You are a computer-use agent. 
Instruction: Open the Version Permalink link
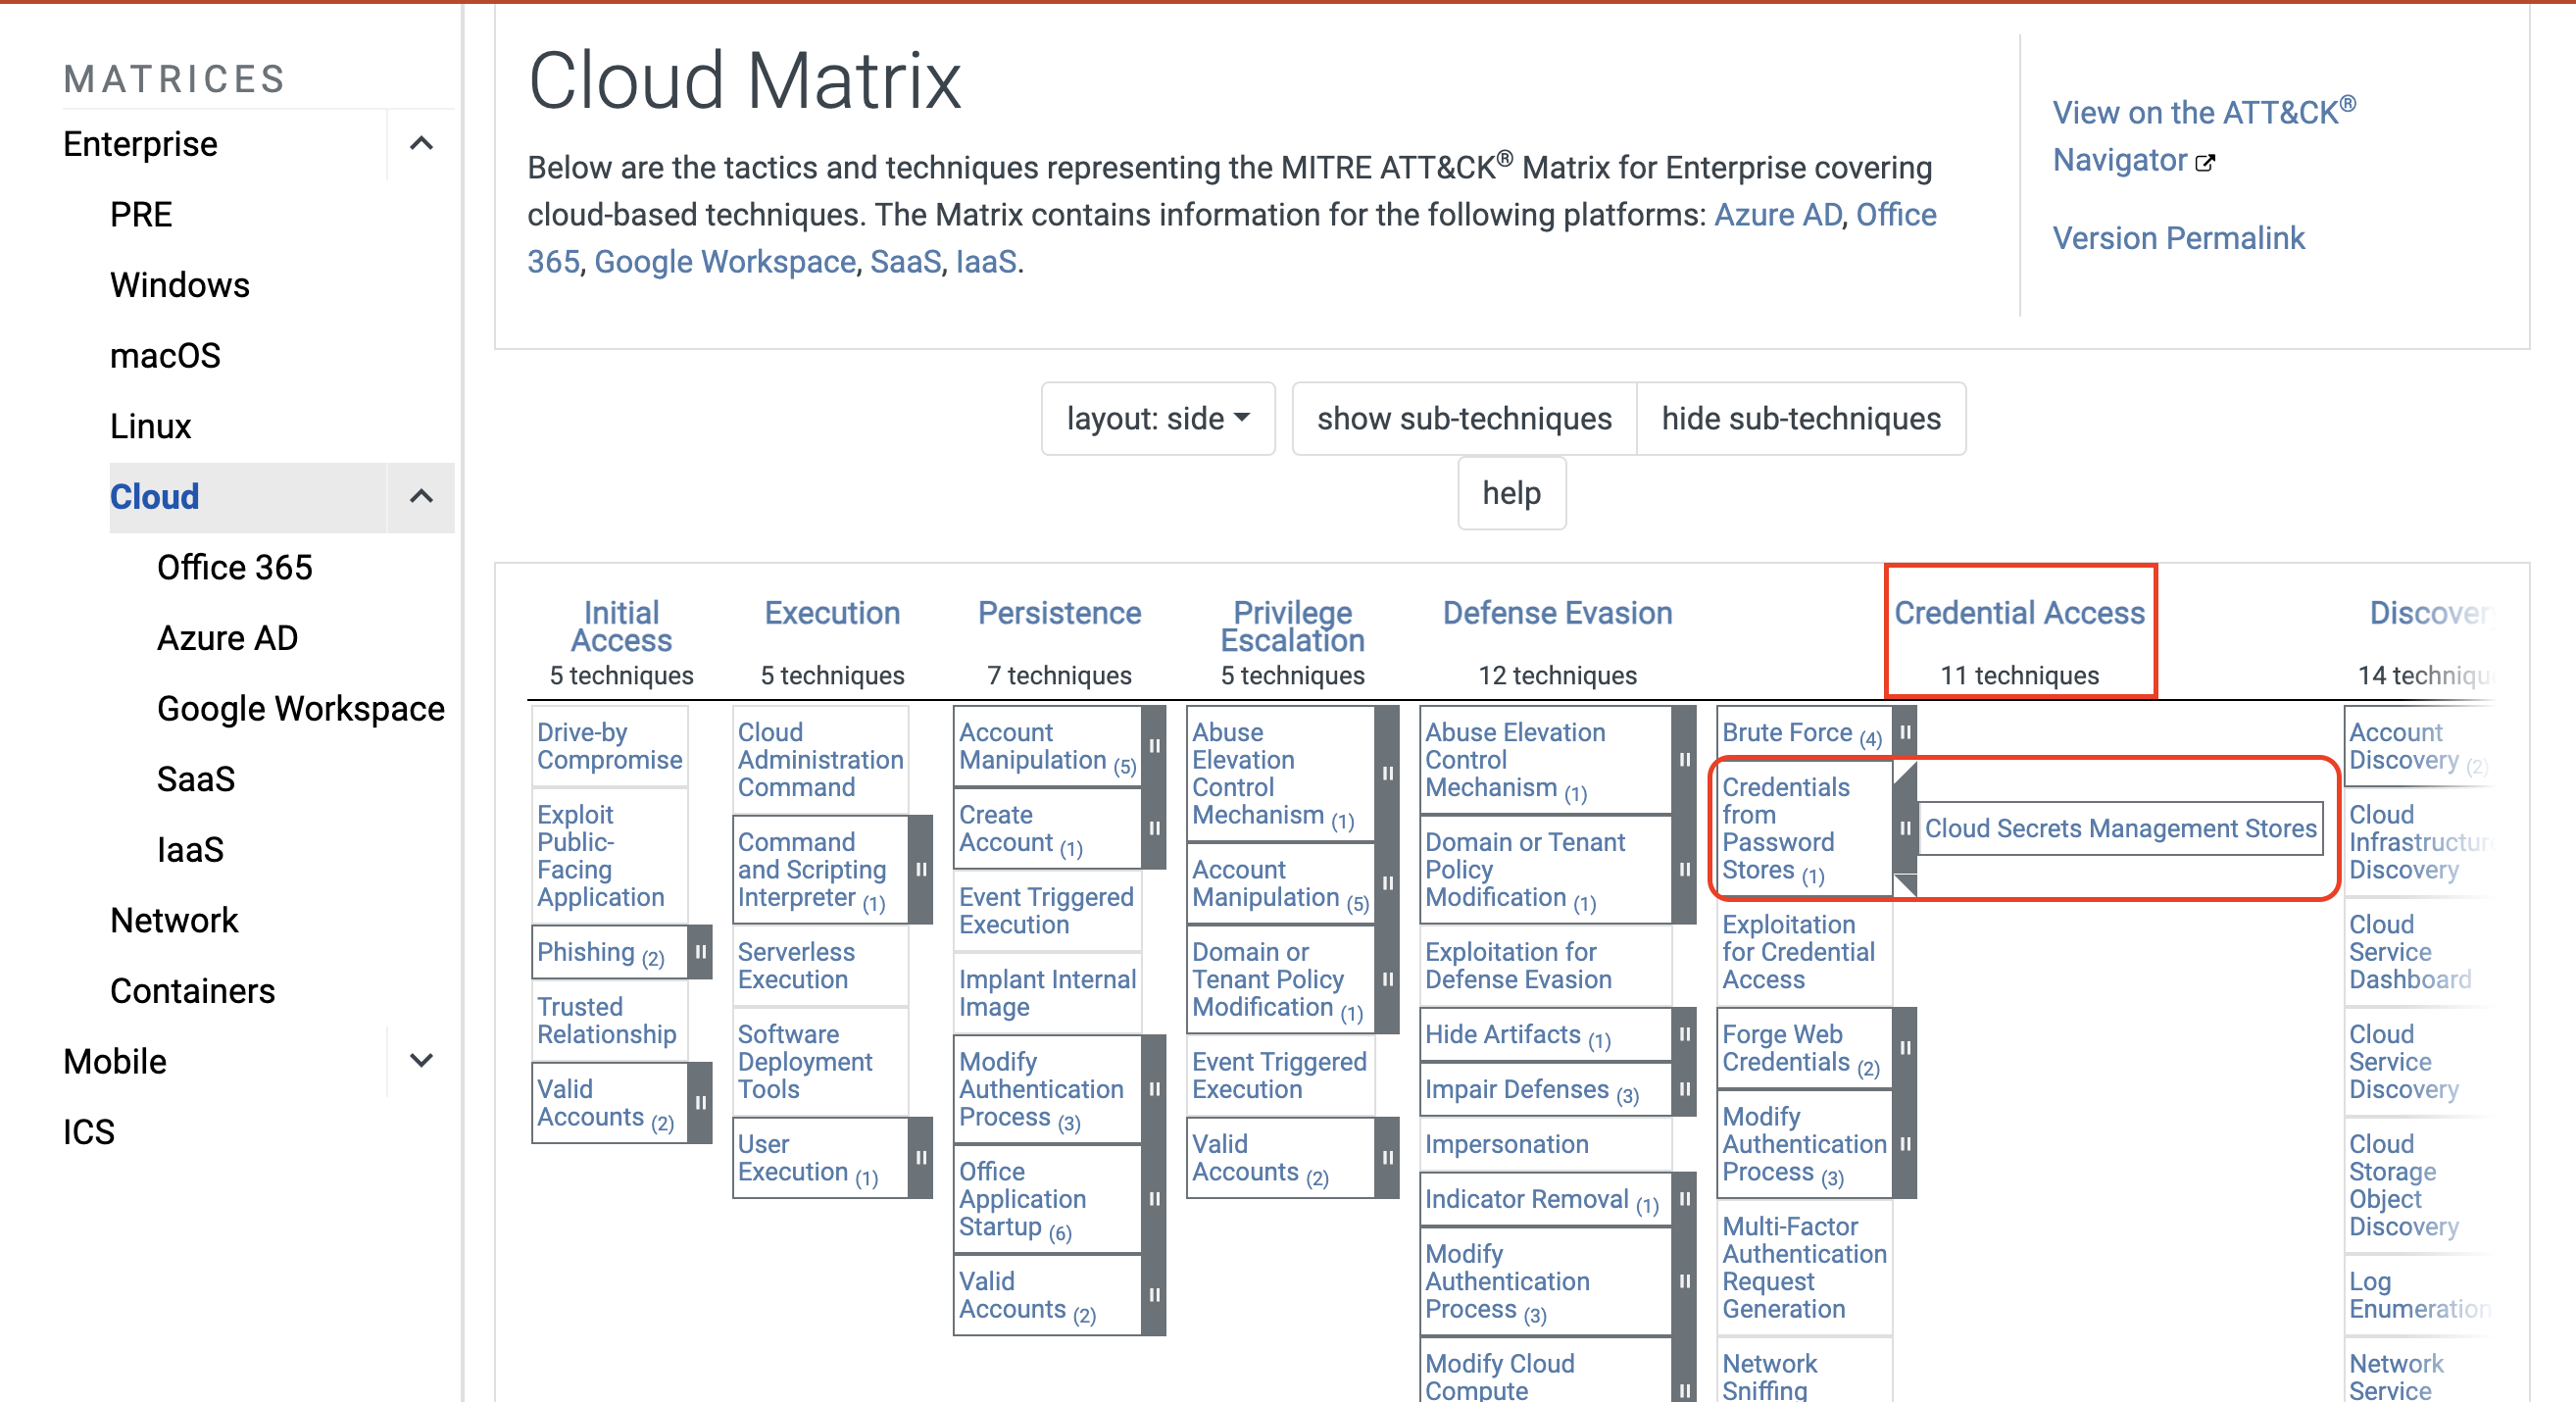point(2179,238)
